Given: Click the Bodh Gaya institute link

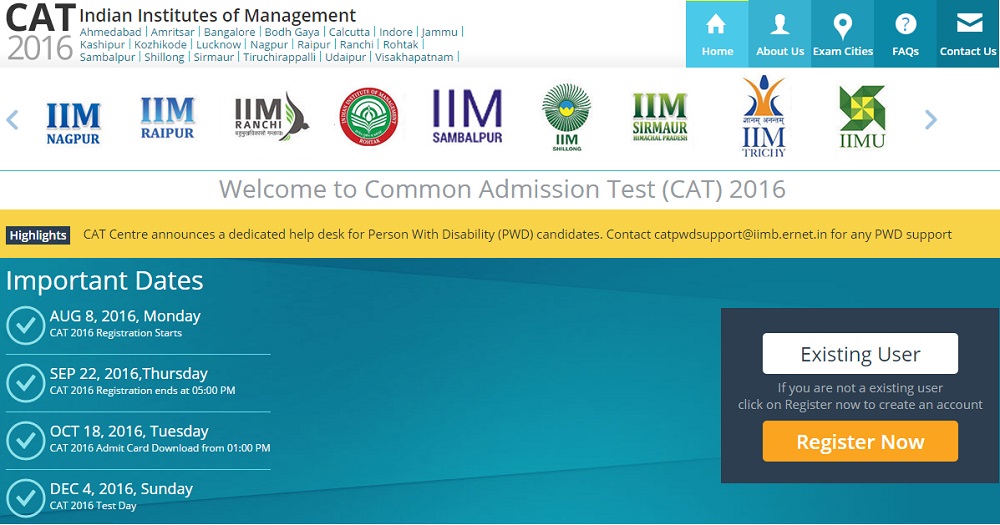Looking at the screenshot, I should point(292,32).
